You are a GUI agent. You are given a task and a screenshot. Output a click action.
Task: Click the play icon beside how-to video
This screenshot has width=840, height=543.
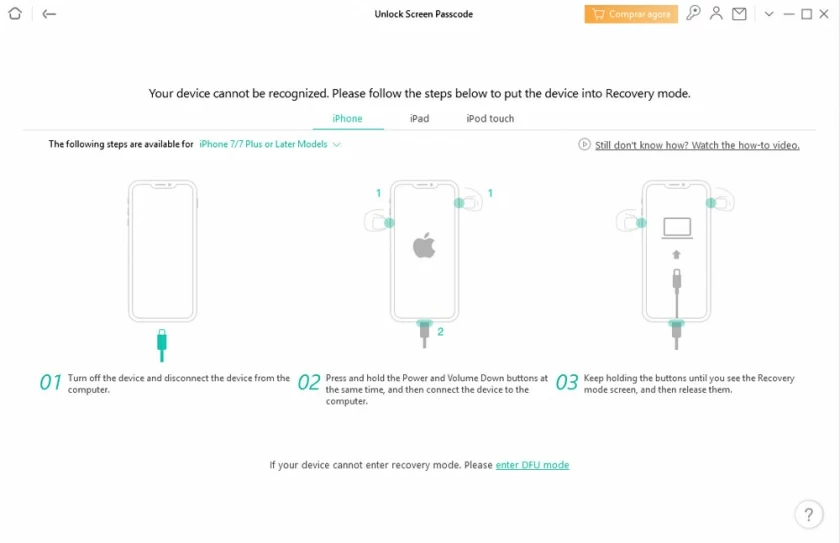[584, 145]
